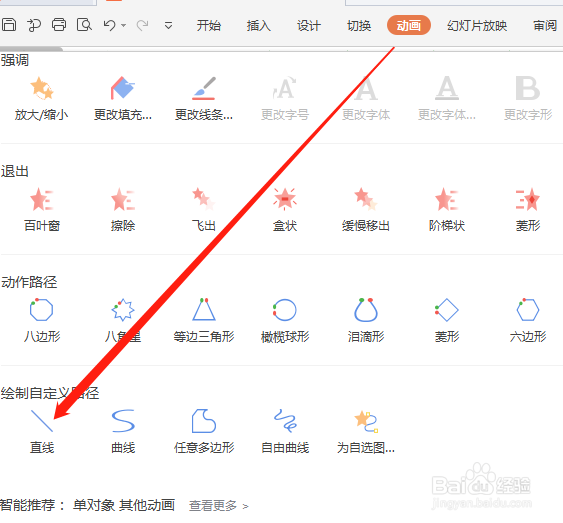Draw a 自由曲线 custom path

tap(285, 431)
